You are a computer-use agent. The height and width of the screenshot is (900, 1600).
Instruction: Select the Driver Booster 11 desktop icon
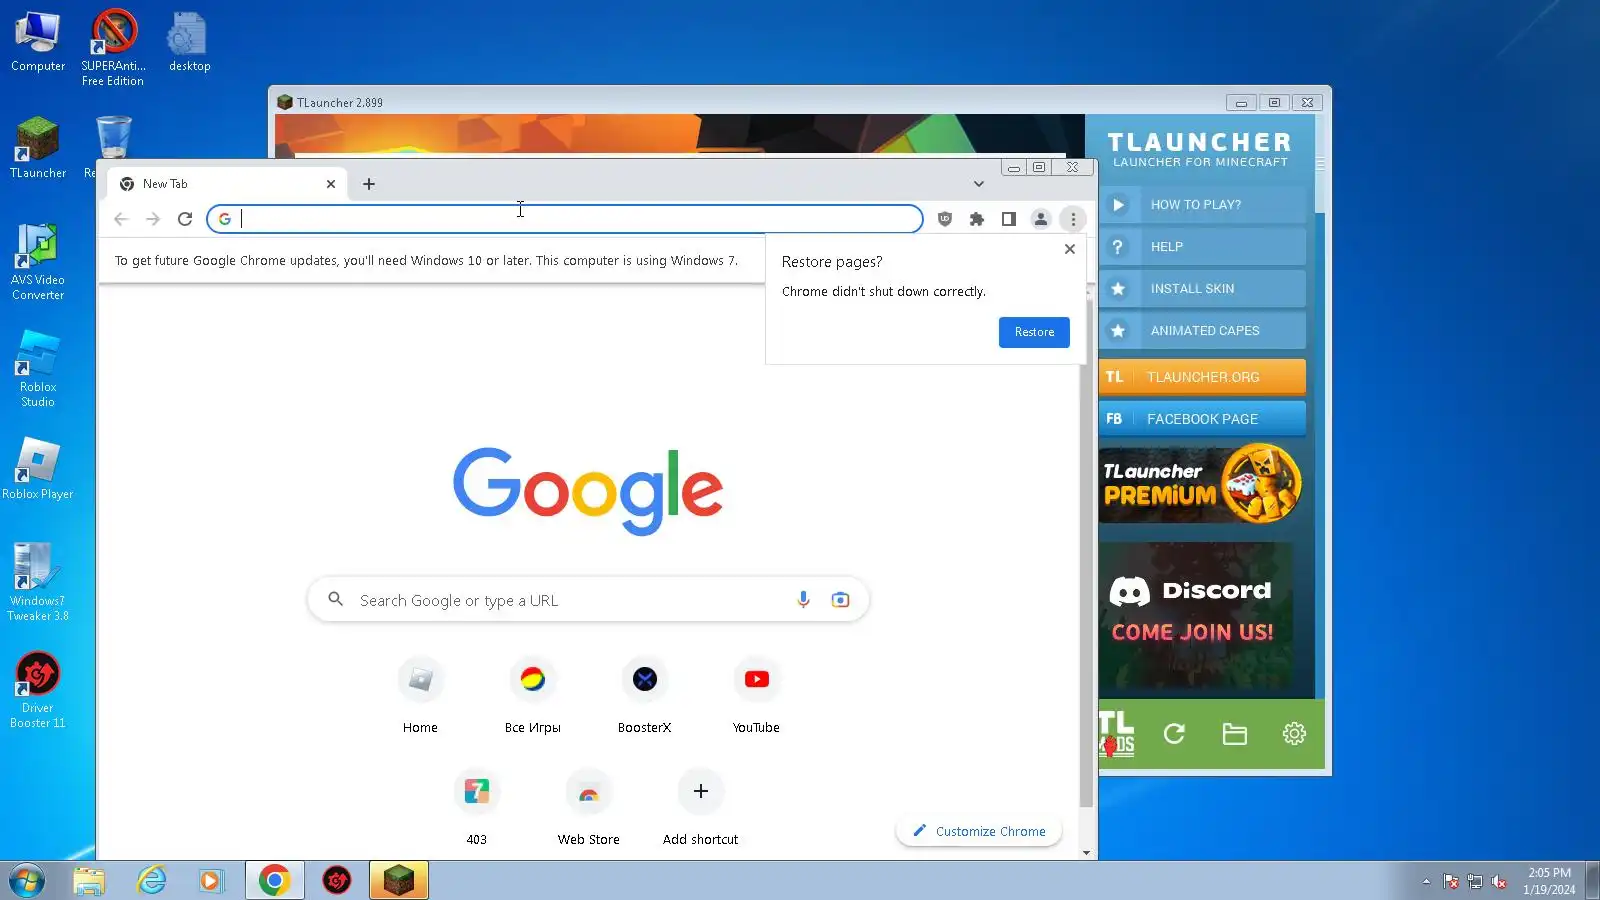point(38,690)
